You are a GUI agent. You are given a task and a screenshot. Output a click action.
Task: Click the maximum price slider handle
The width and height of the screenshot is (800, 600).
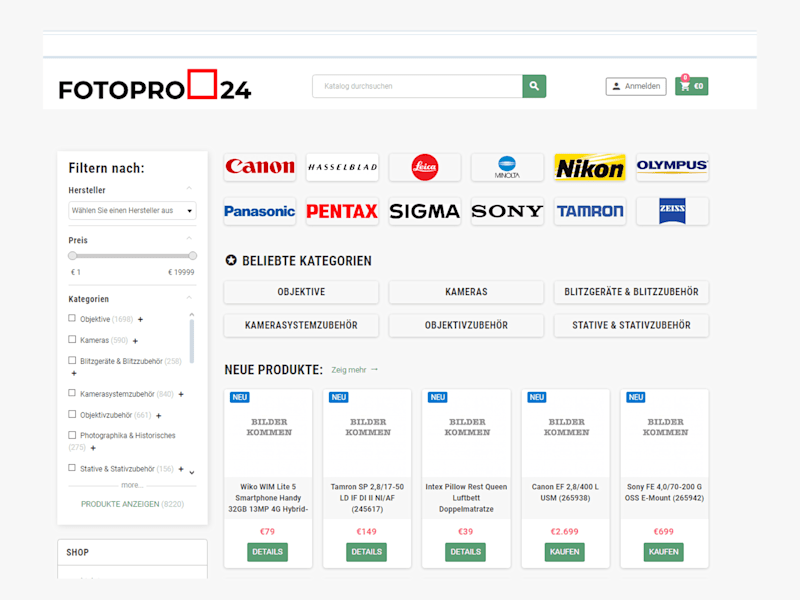[192, 256]
